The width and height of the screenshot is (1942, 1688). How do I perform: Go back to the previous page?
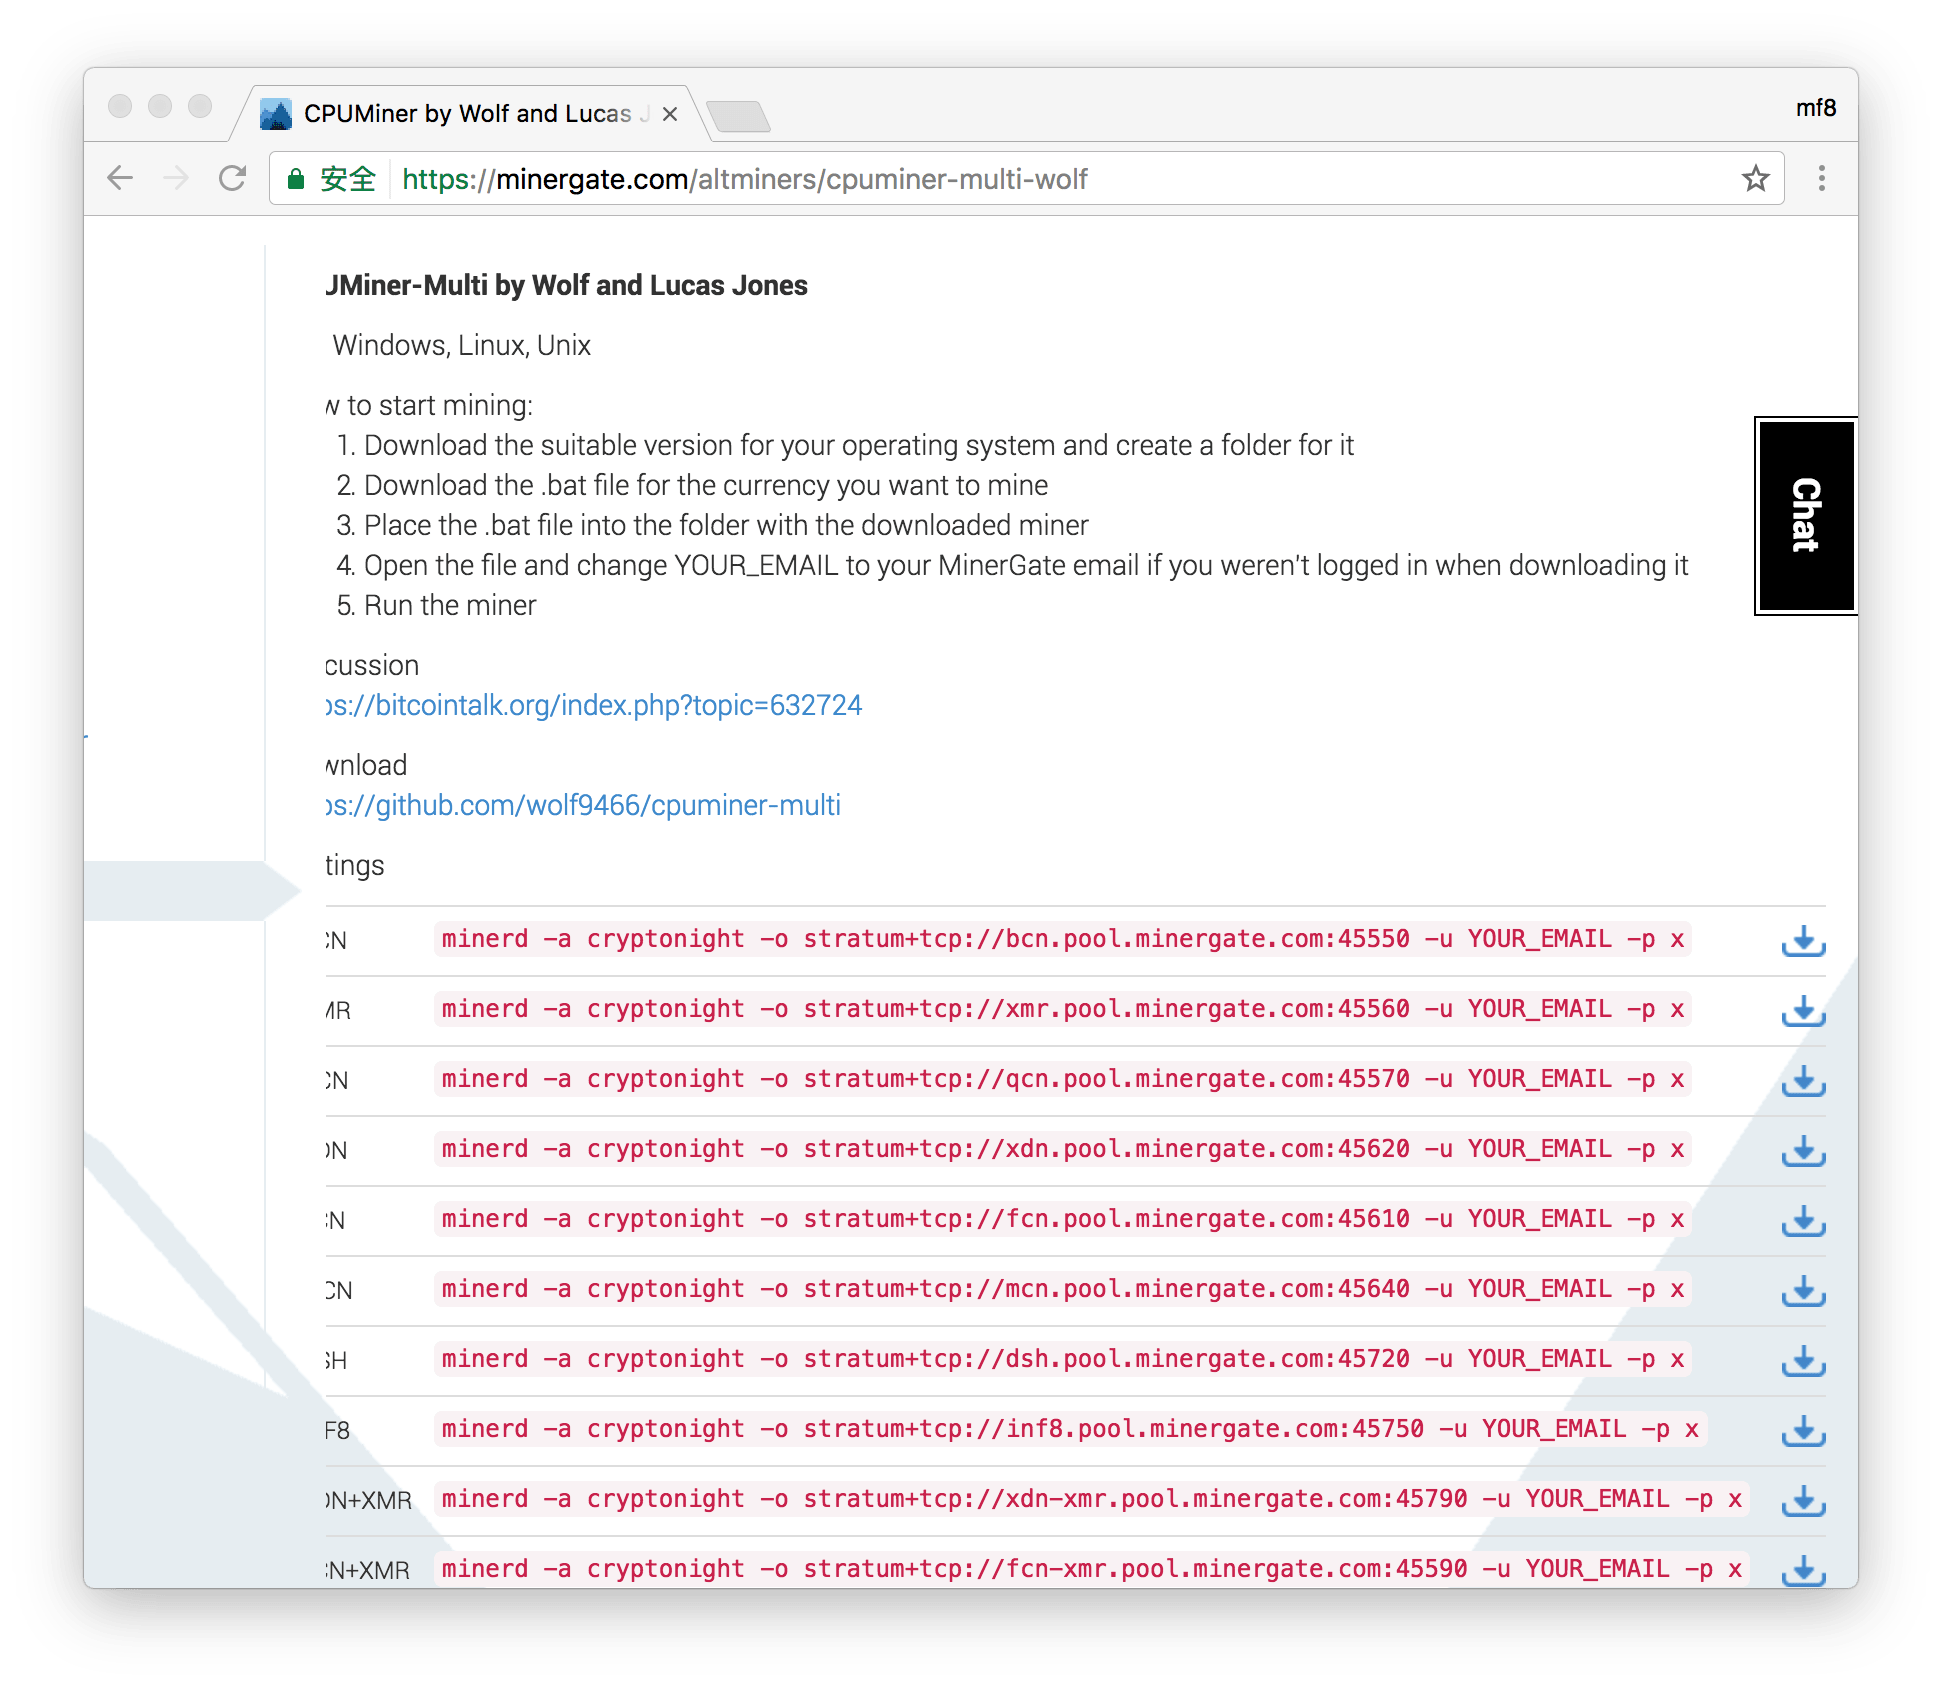(120, 179)
